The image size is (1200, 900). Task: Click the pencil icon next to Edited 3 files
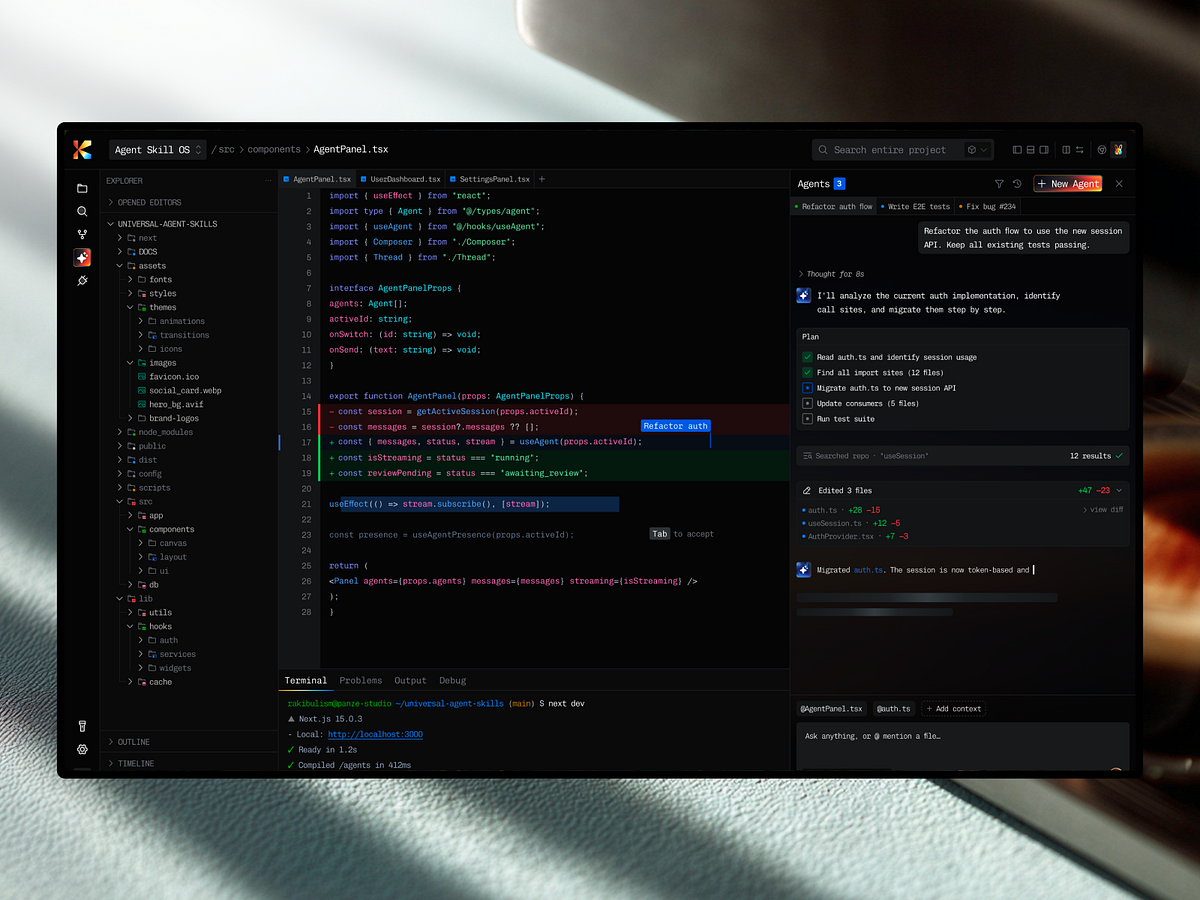[807, 491]
